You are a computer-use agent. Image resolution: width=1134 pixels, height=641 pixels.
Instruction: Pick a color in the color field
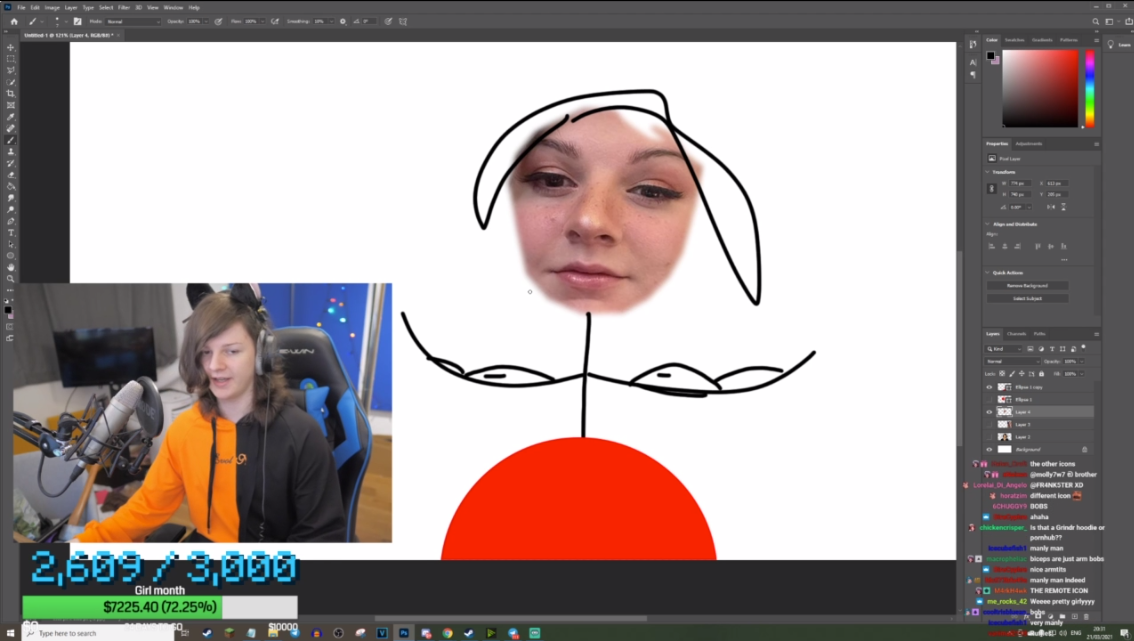pos(1040,89)
